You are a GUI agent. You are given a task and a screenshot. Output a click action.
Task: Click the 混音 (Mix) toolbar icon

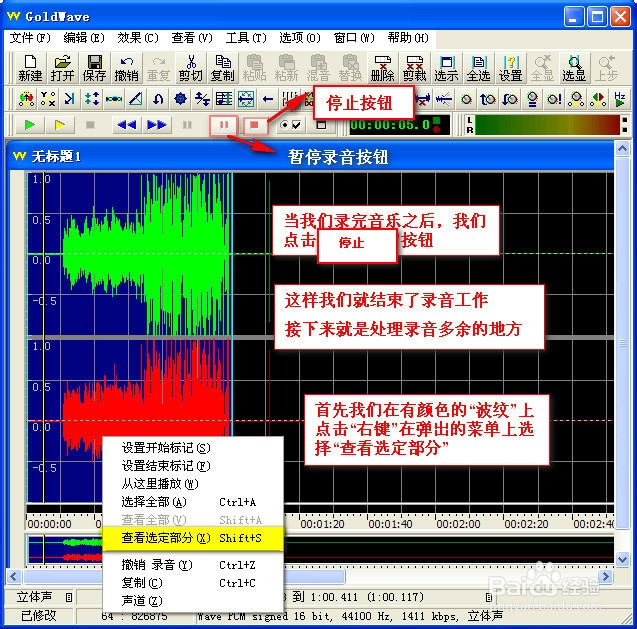[318, 68]
